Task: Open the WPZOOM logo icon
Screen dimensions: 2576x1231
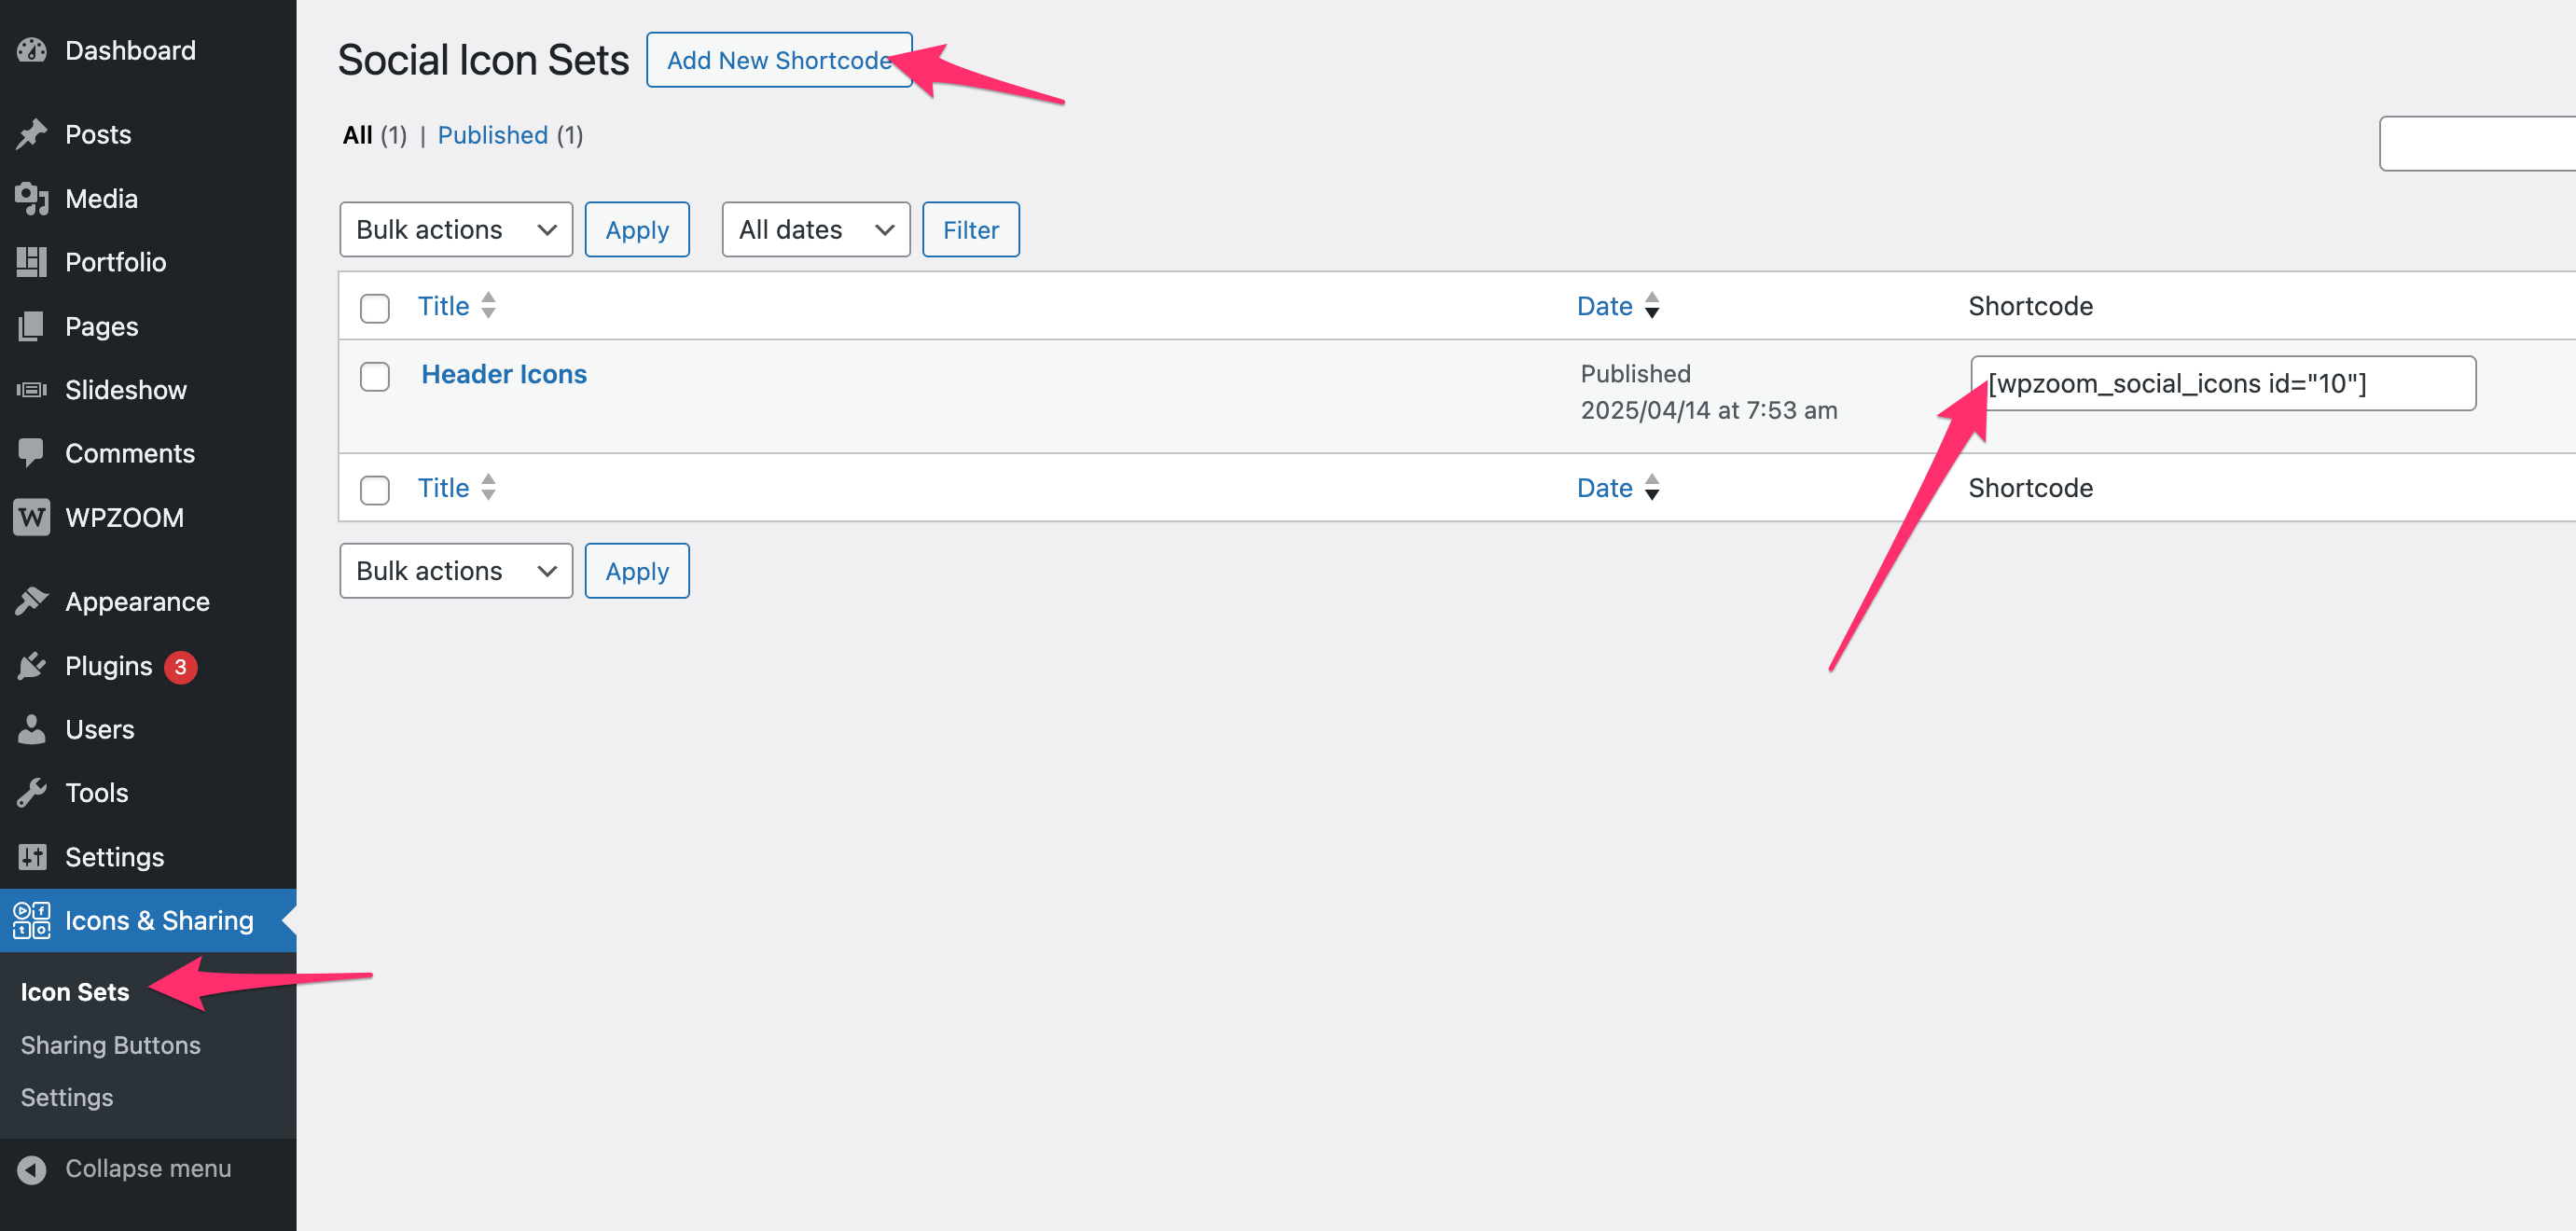Action: tap(32, 517)
